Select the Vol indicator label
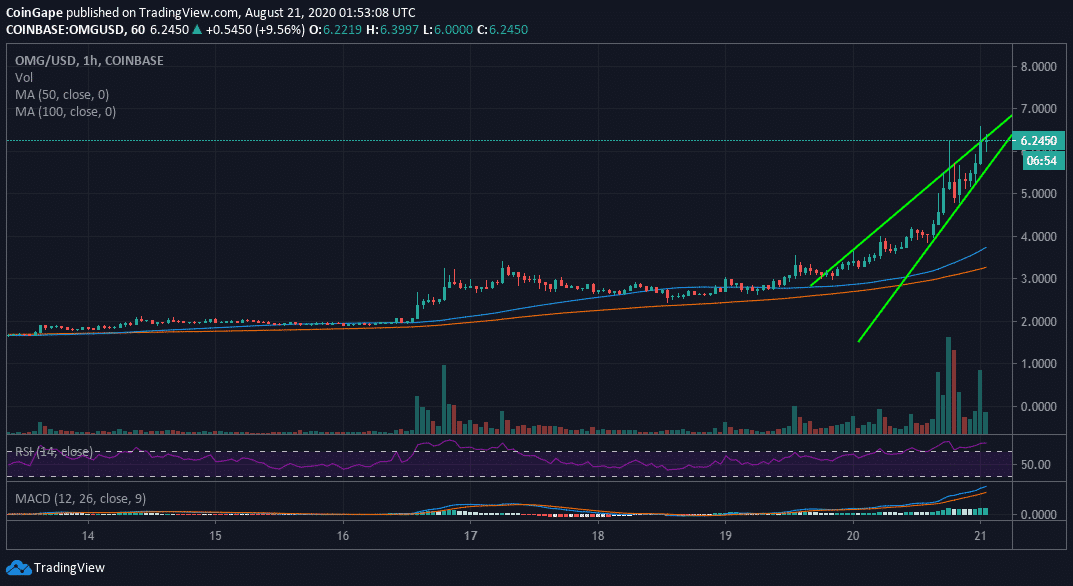The width and height of the screenshot is (1073, 586). click(x=22, y=77)
